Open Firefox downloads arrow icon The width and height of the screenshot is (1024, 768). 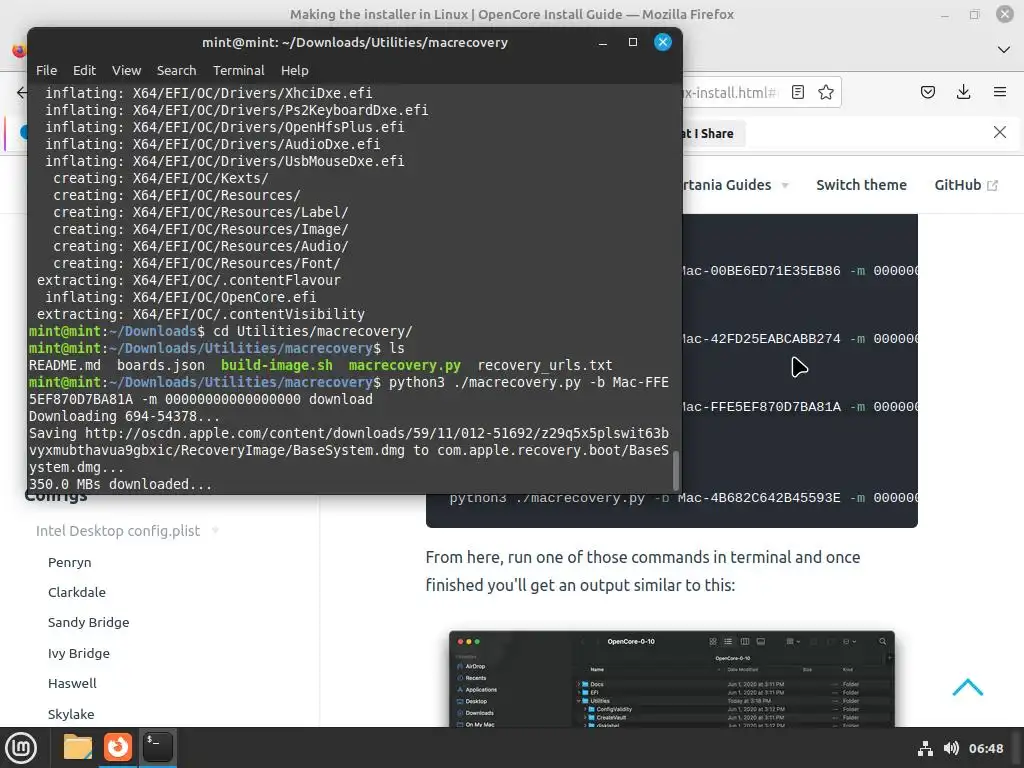pyautogui.click(x=963, y=92)
